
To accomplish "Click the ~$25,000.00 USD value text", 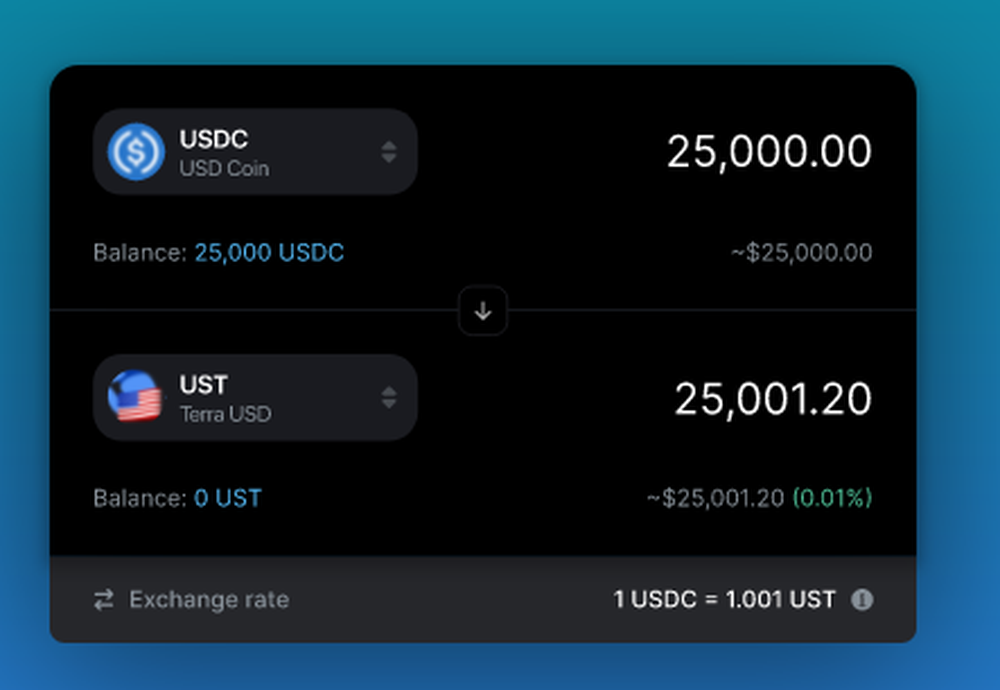I will tap(802, 253).
